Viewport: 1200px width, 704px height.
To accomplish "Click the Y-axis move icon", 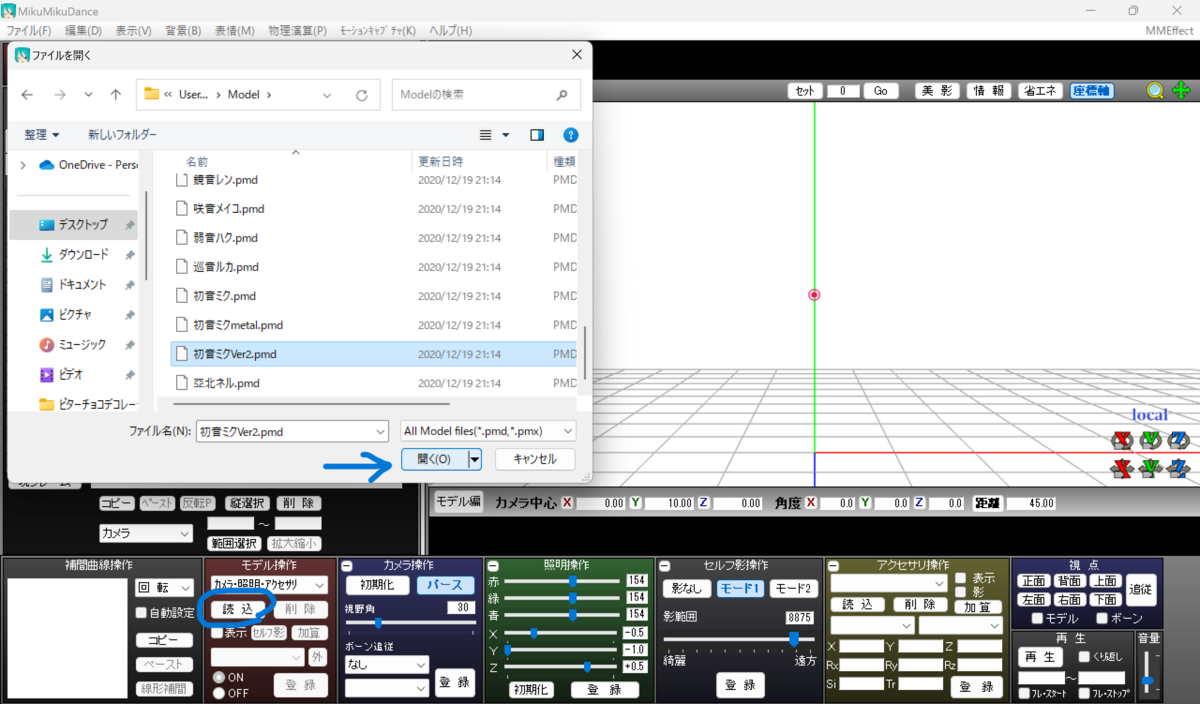I will coord(1150,468).
